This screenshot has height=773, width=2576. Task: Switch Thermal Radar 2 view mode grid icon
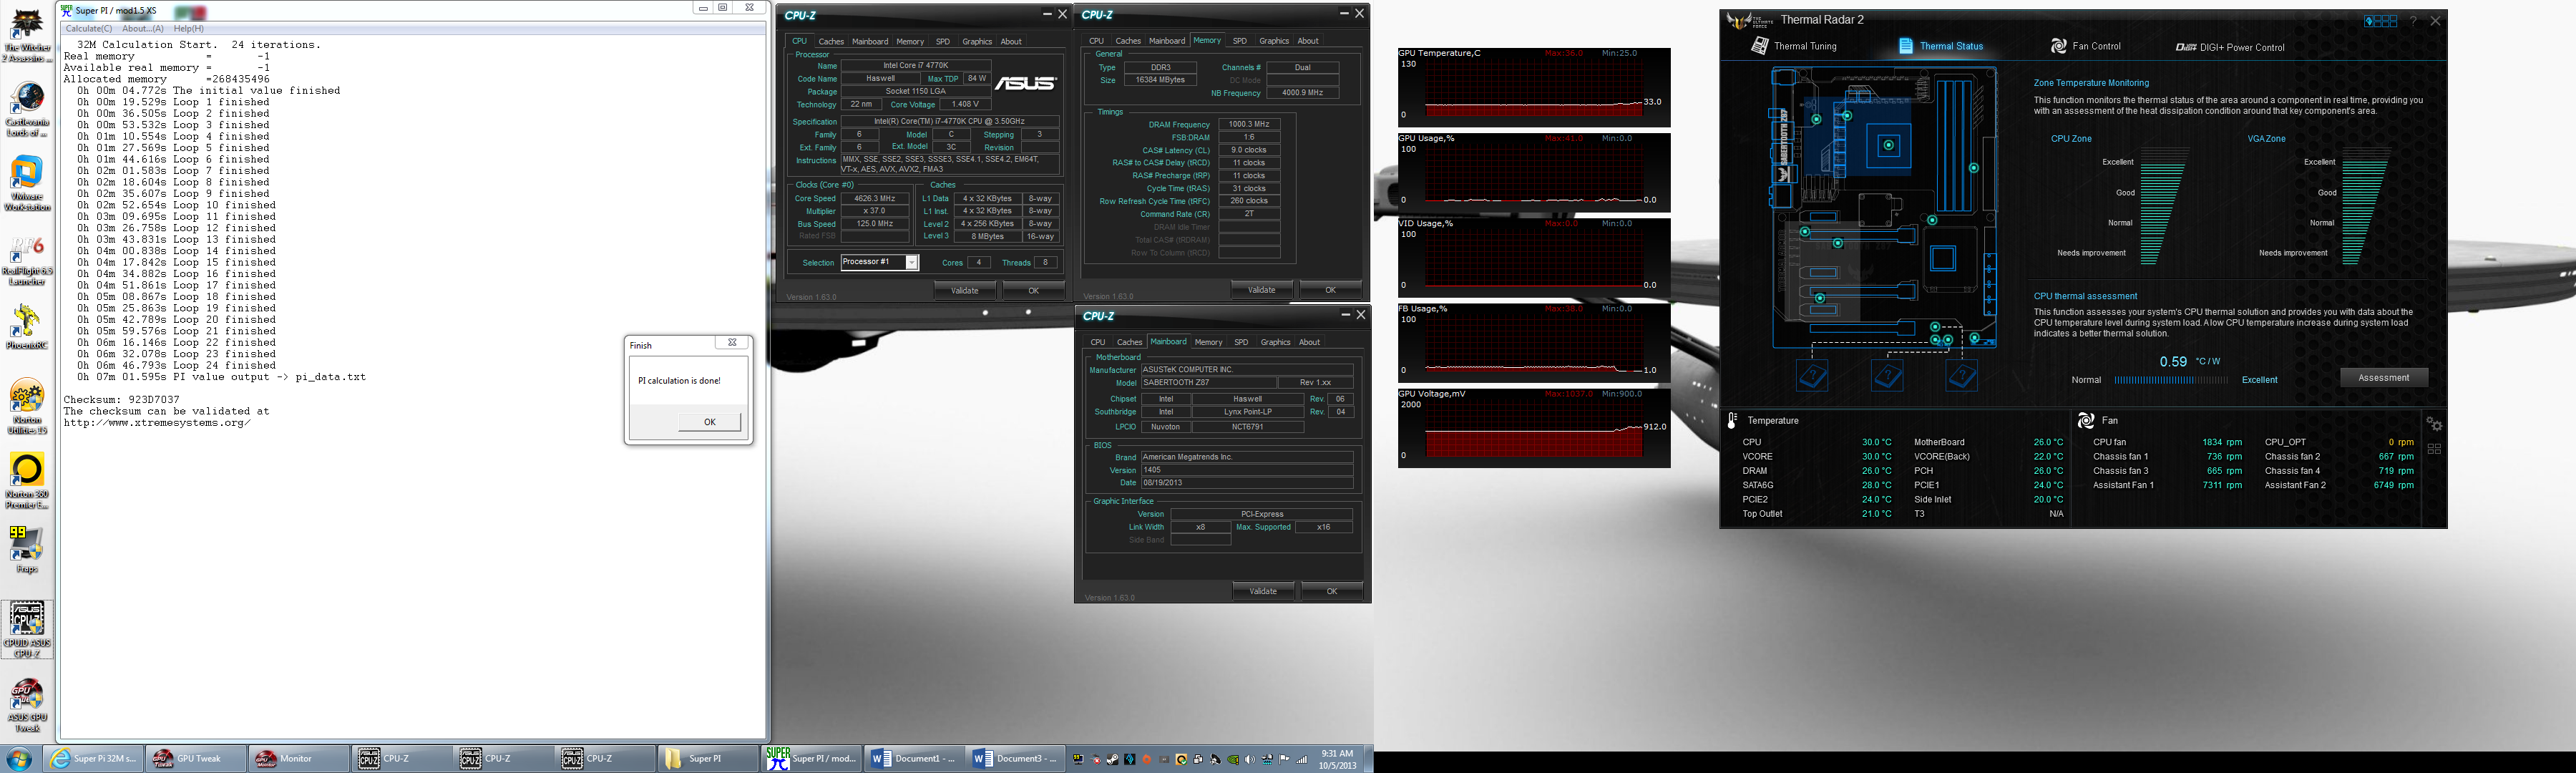pyautogui.click(x=2380, y=21)
